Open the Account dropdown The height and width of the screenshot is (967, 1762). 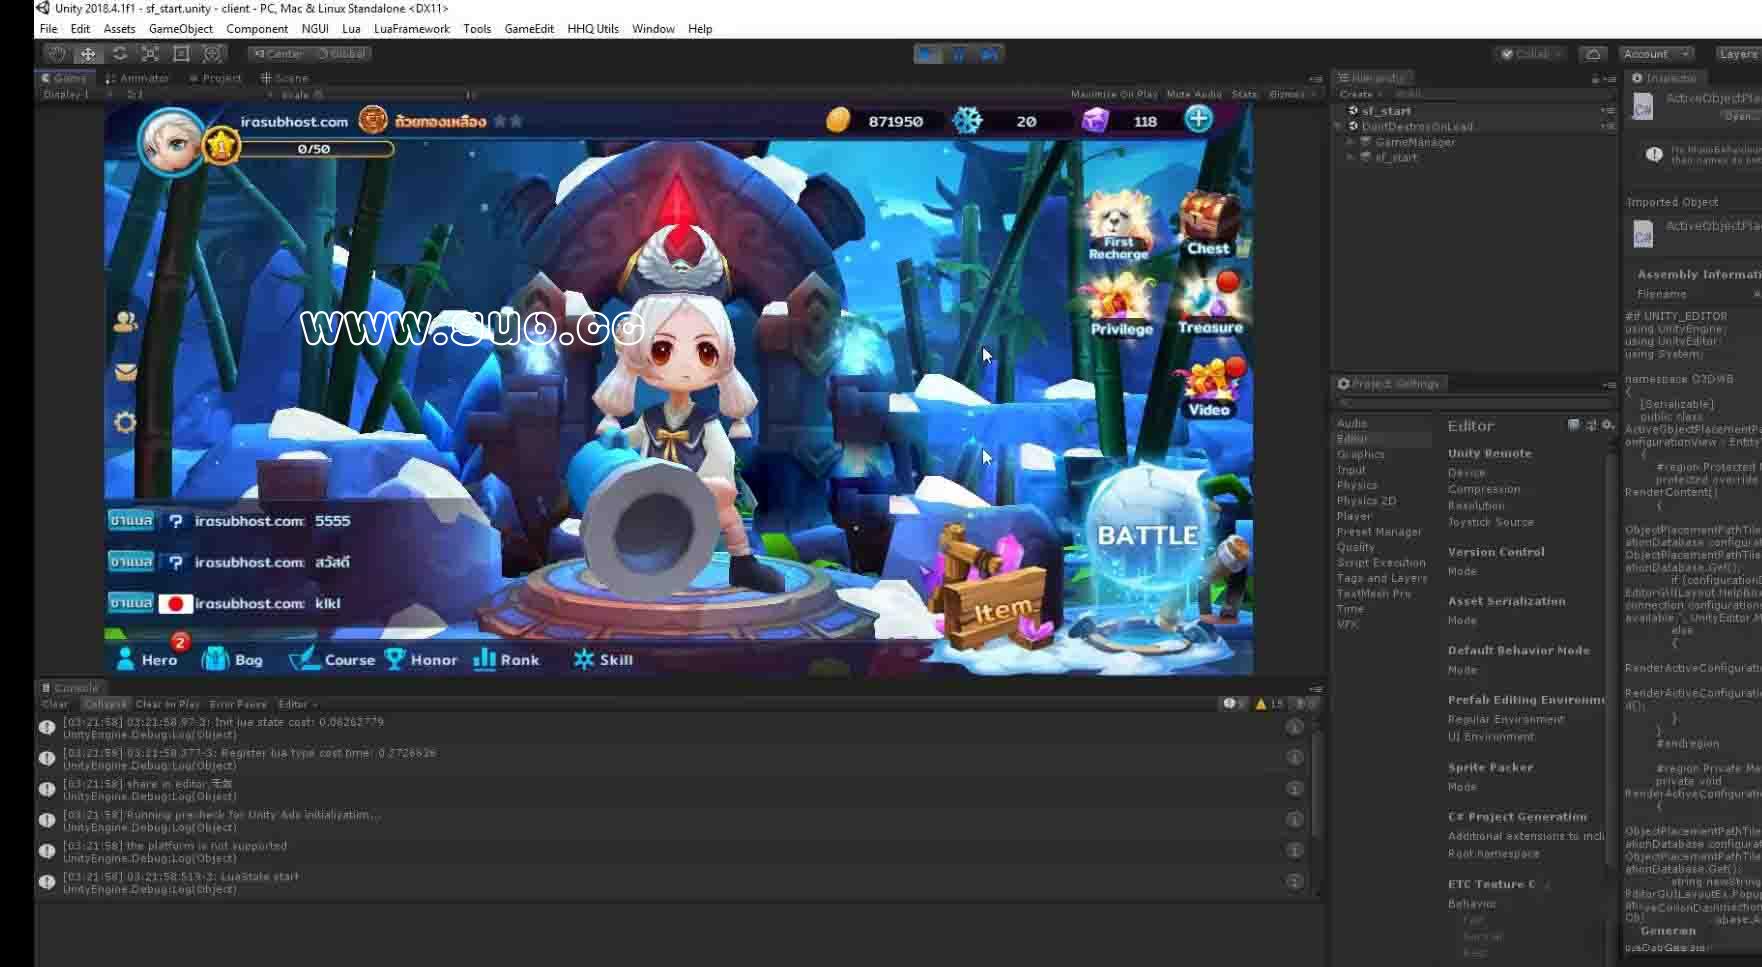(x=1655, y=54)
